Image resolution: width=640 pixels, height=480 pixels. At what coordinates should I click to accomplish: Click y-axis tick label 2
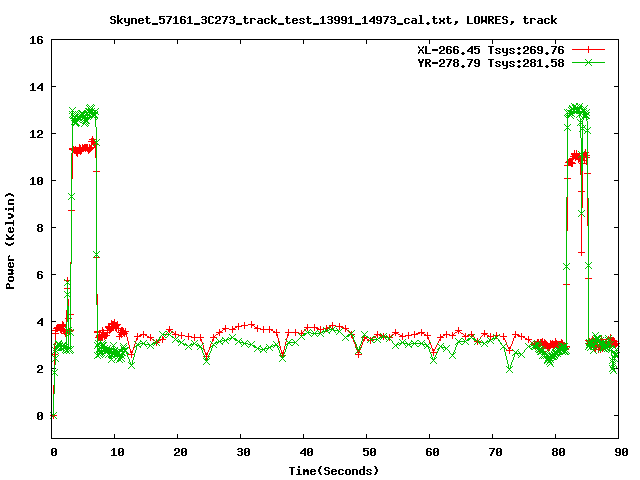click(40, 369)
